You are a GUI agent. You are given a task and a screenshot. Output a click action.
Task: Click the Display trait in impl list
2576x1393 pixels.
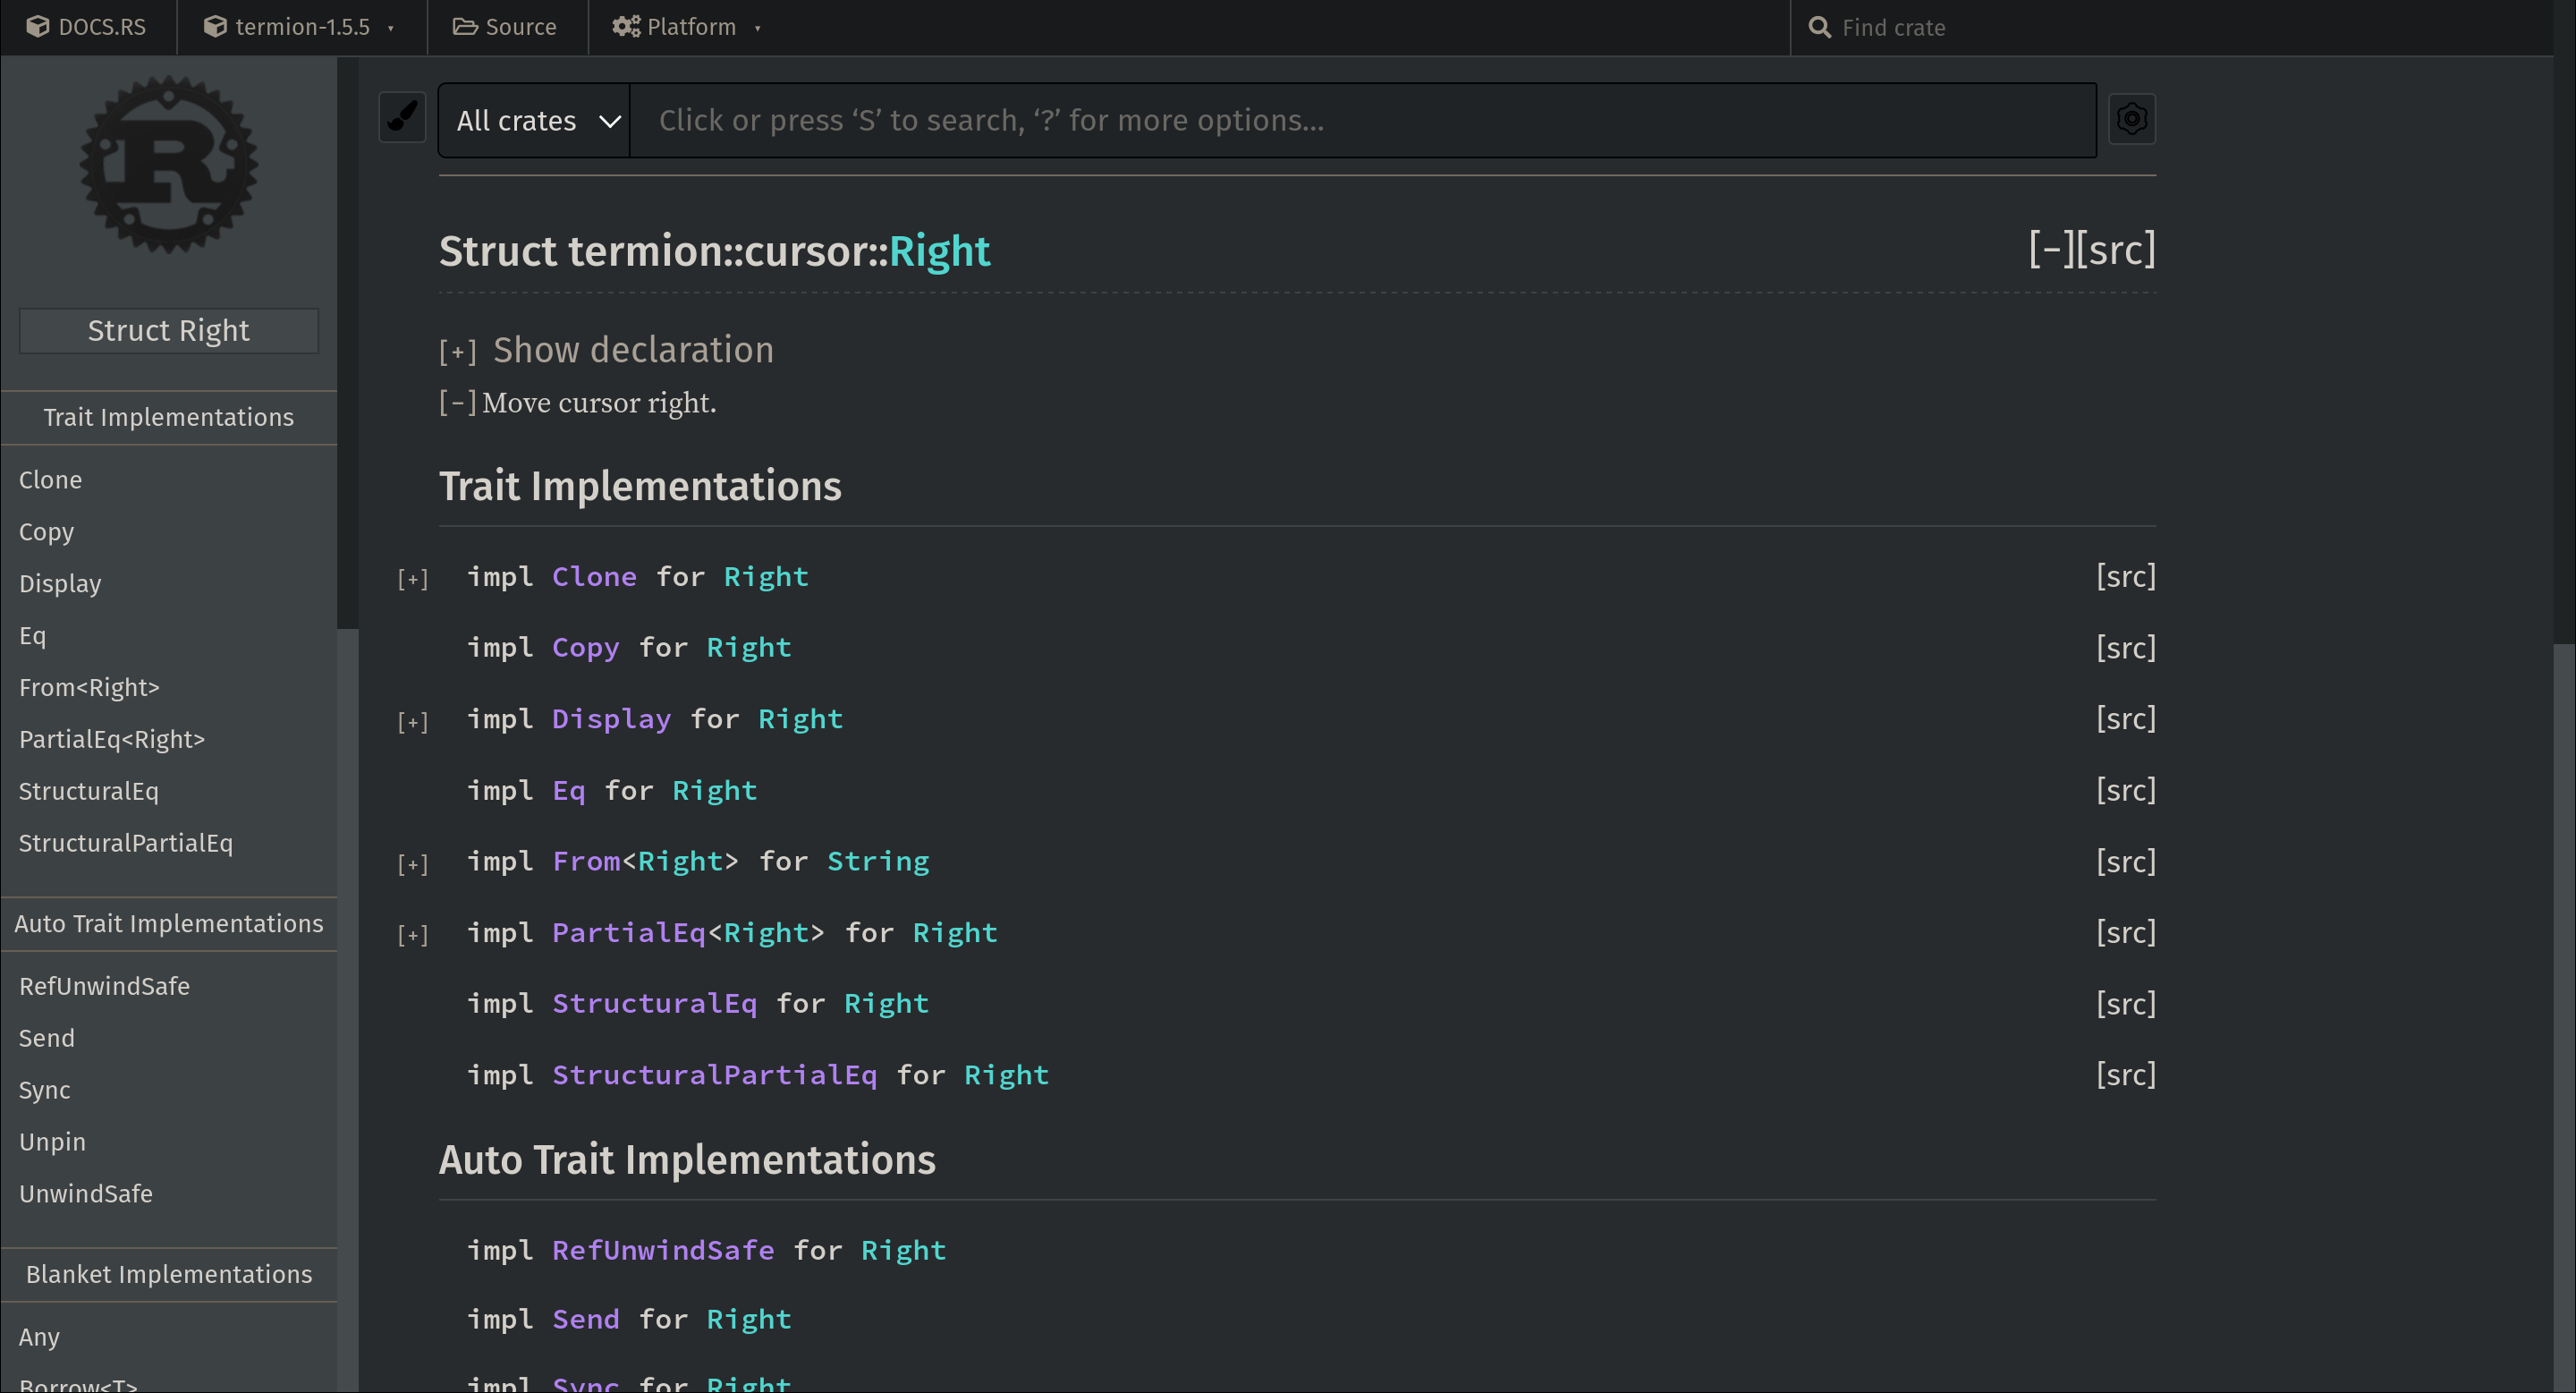611,718
